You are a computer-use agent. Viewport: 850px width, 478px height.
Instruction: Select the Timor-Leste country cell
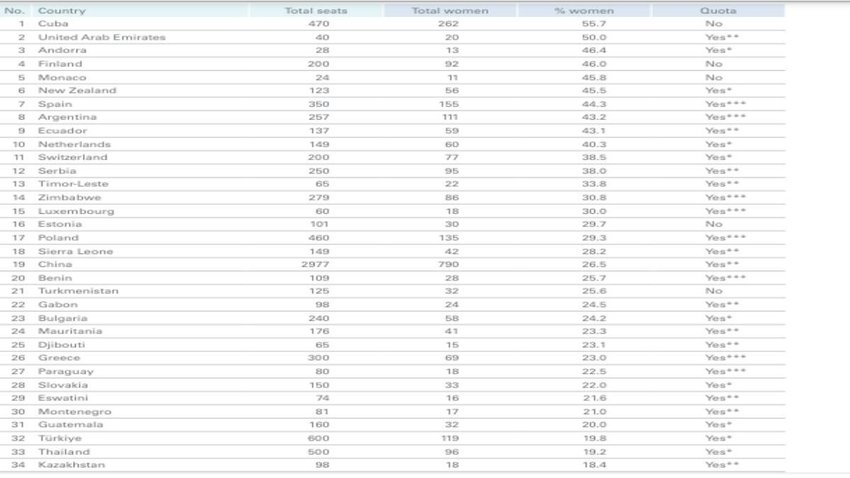(73, 183)
